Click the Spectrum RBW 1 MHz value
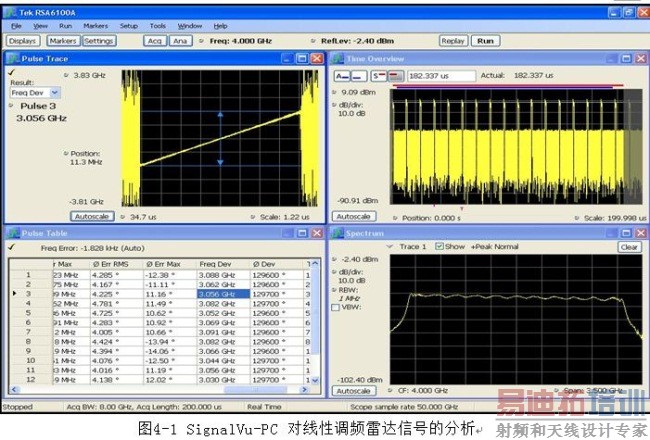 (x=349, y=299)
